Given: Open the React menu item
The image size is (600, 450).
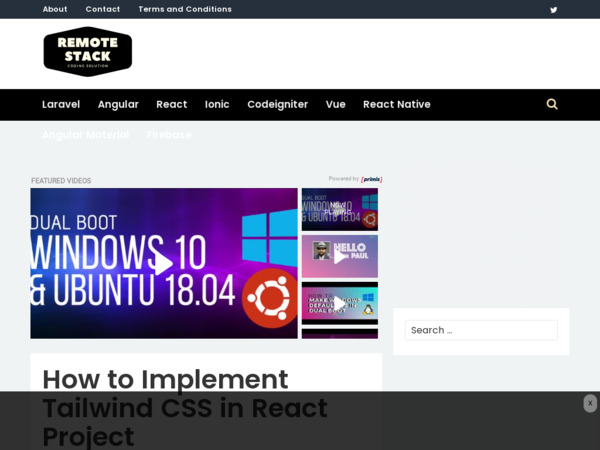Looking at the screenshot, I should (171, 104).
